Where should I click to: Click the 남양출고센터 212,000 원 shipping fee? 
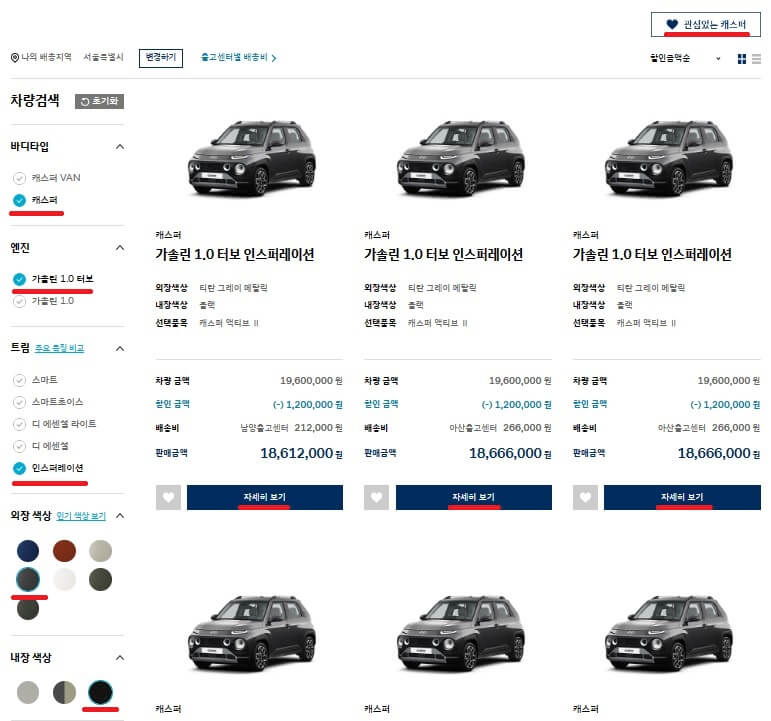tap(291, 428)
